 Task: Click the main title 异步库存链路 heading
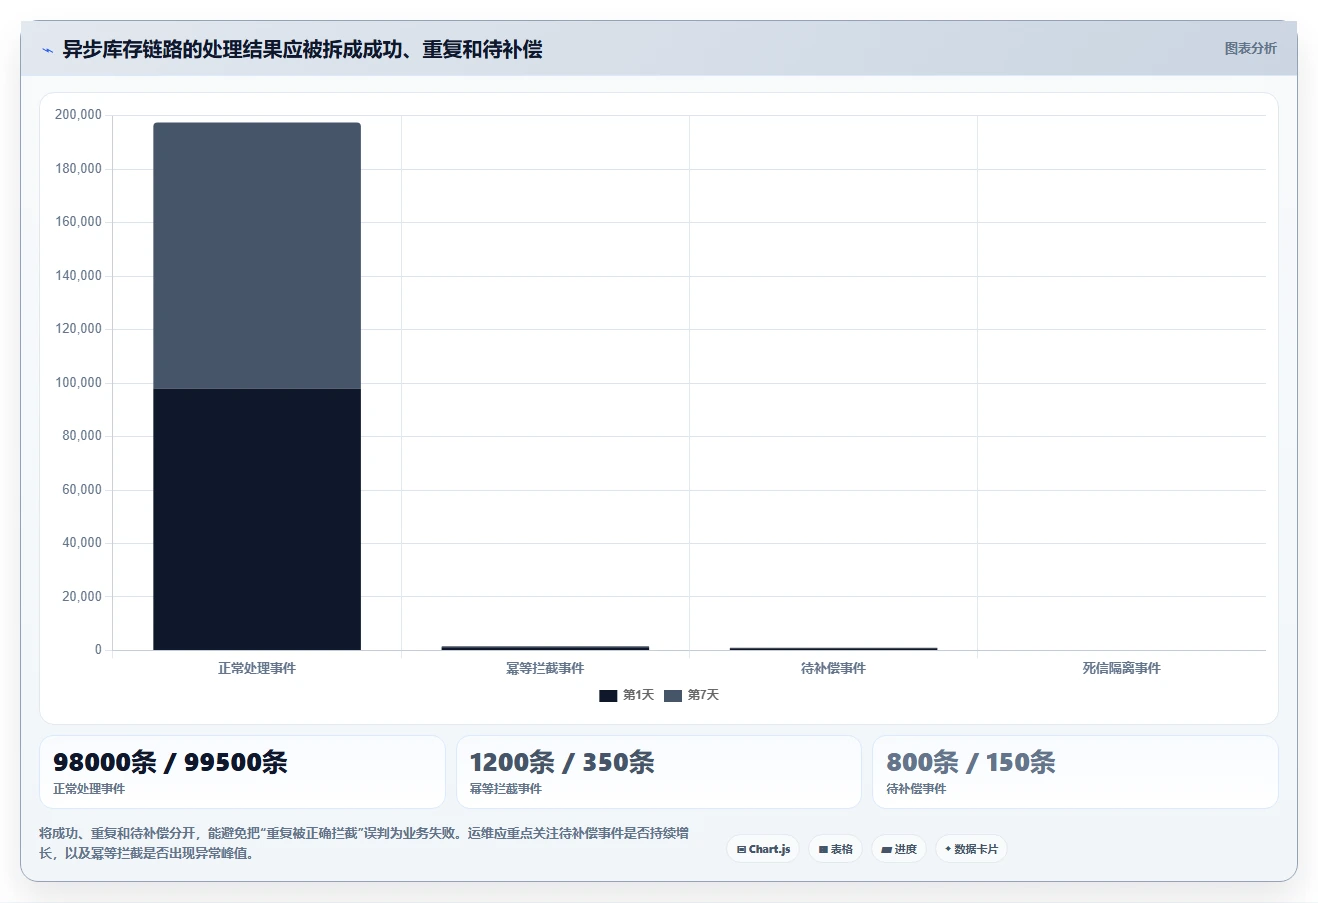303,49
